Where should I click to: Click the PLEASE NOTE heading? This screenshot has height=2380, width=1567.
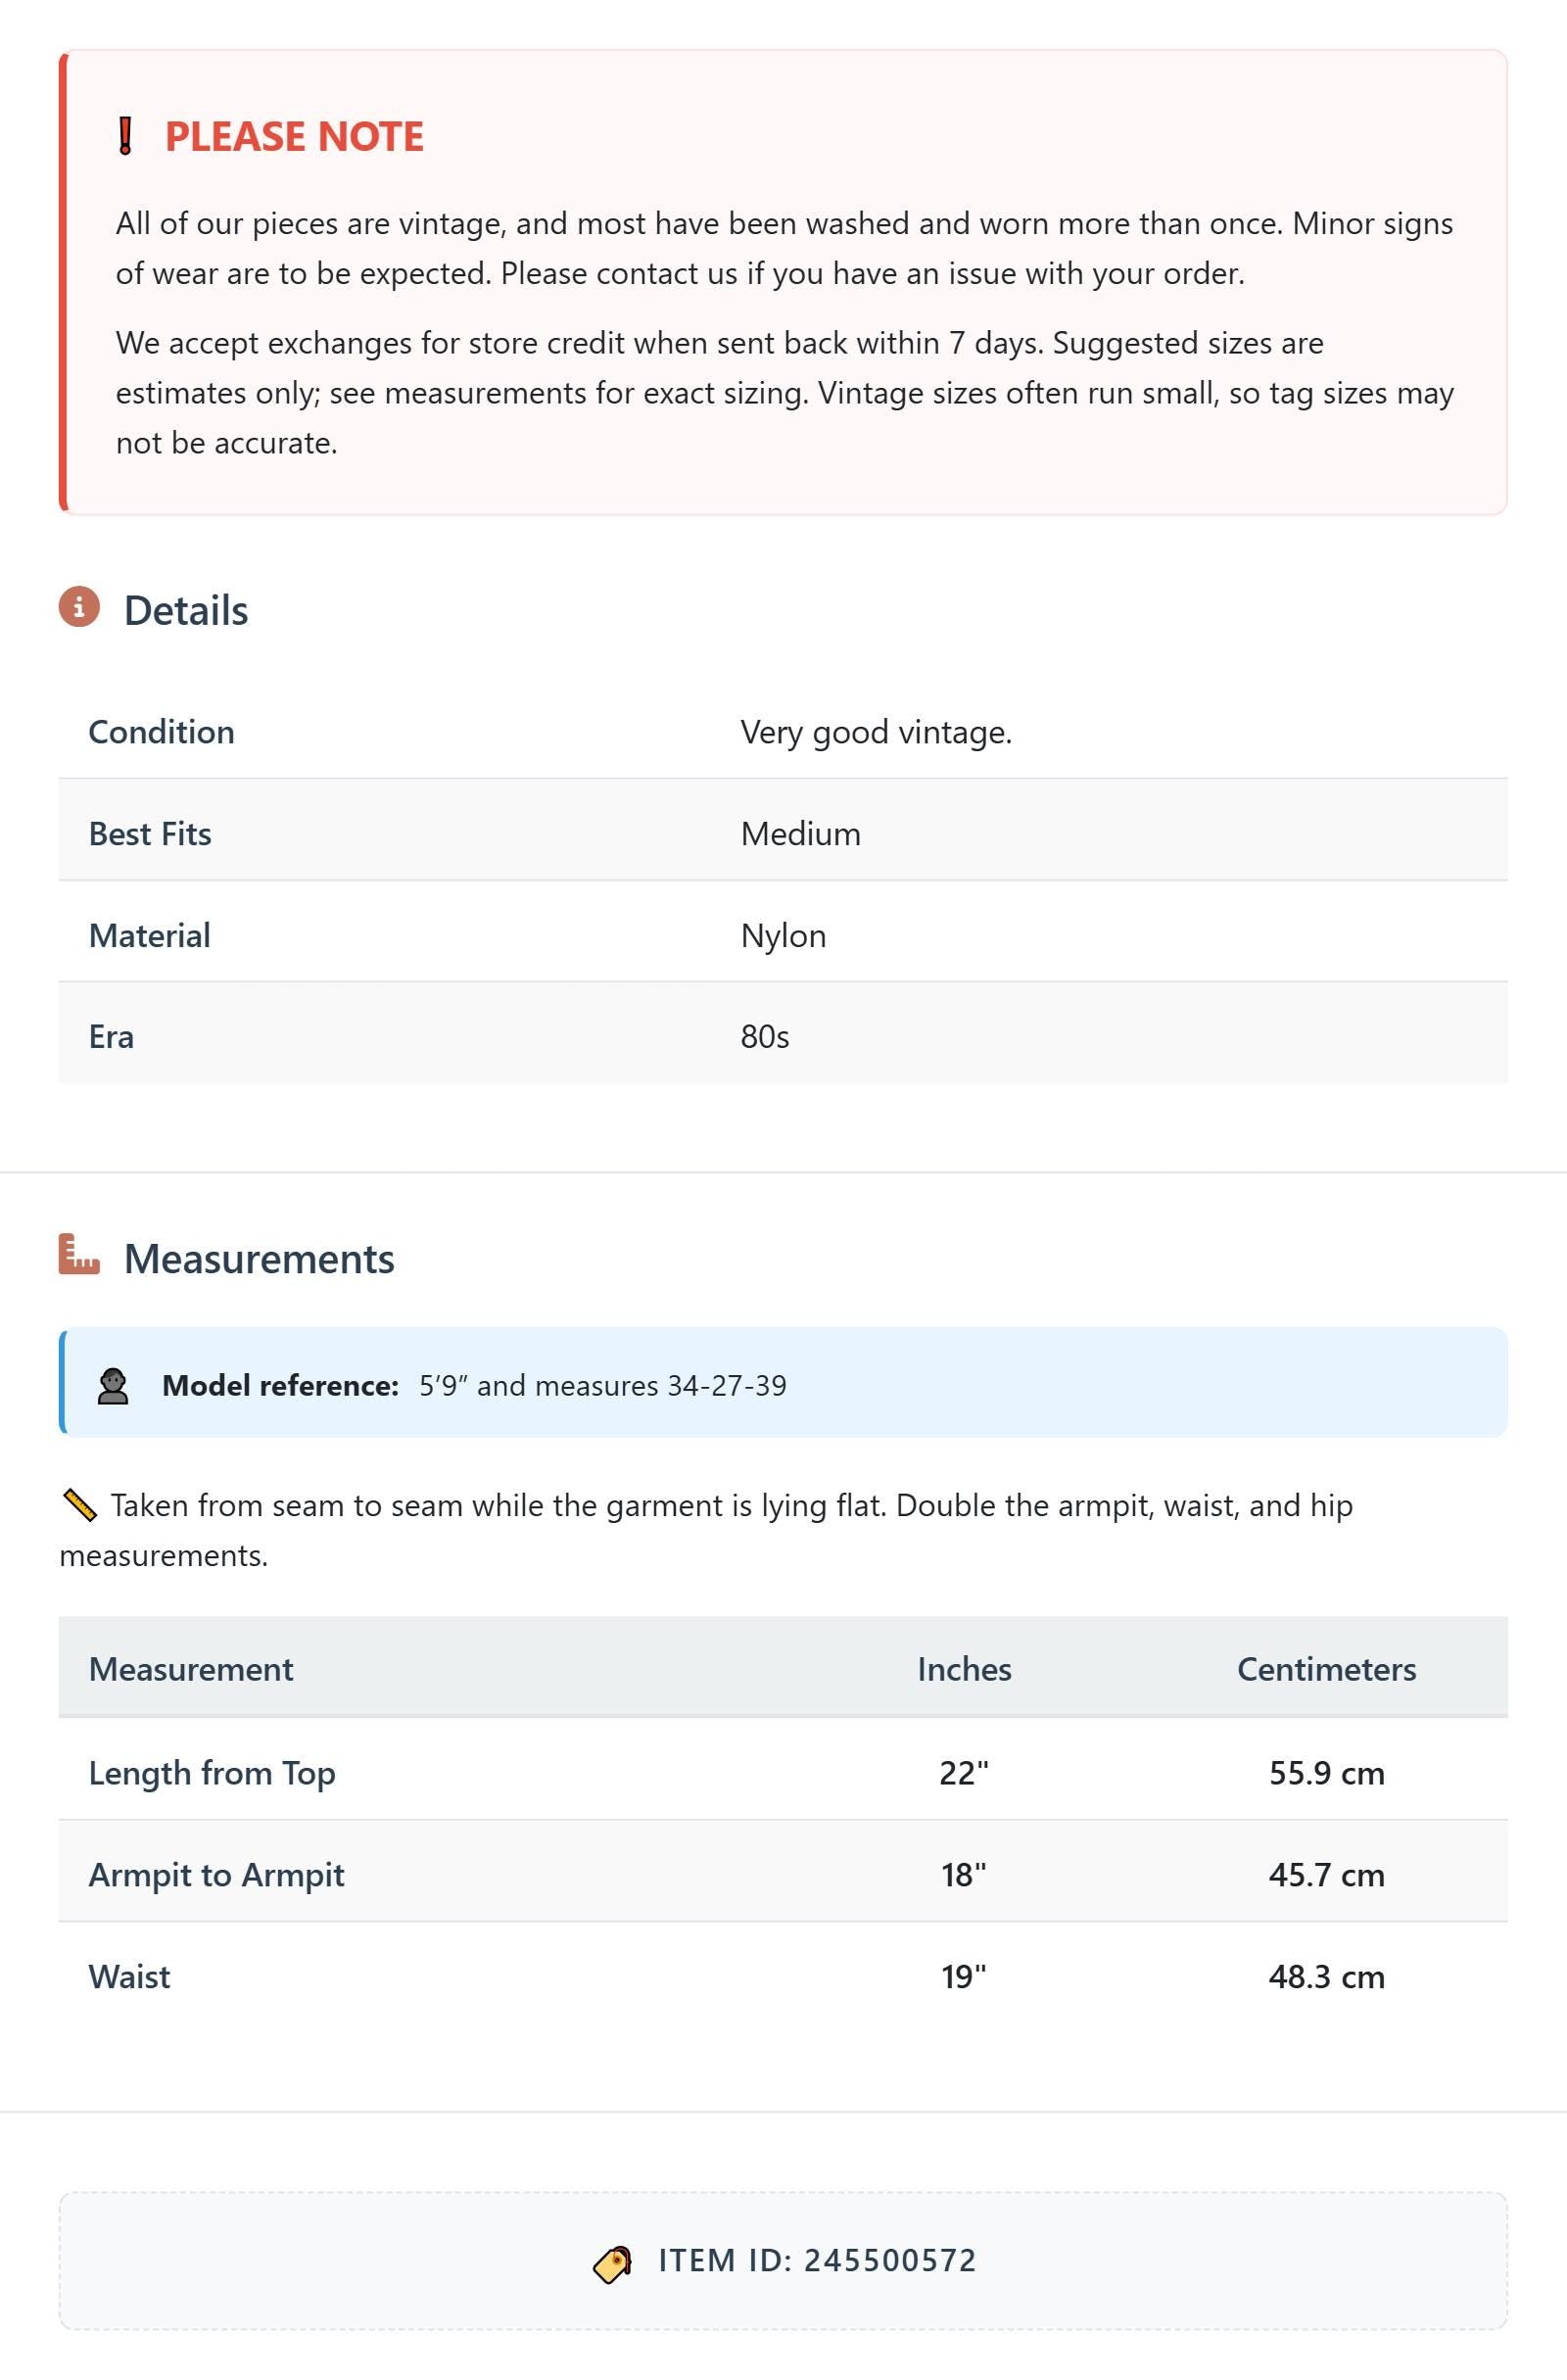(x=294, y=137)
